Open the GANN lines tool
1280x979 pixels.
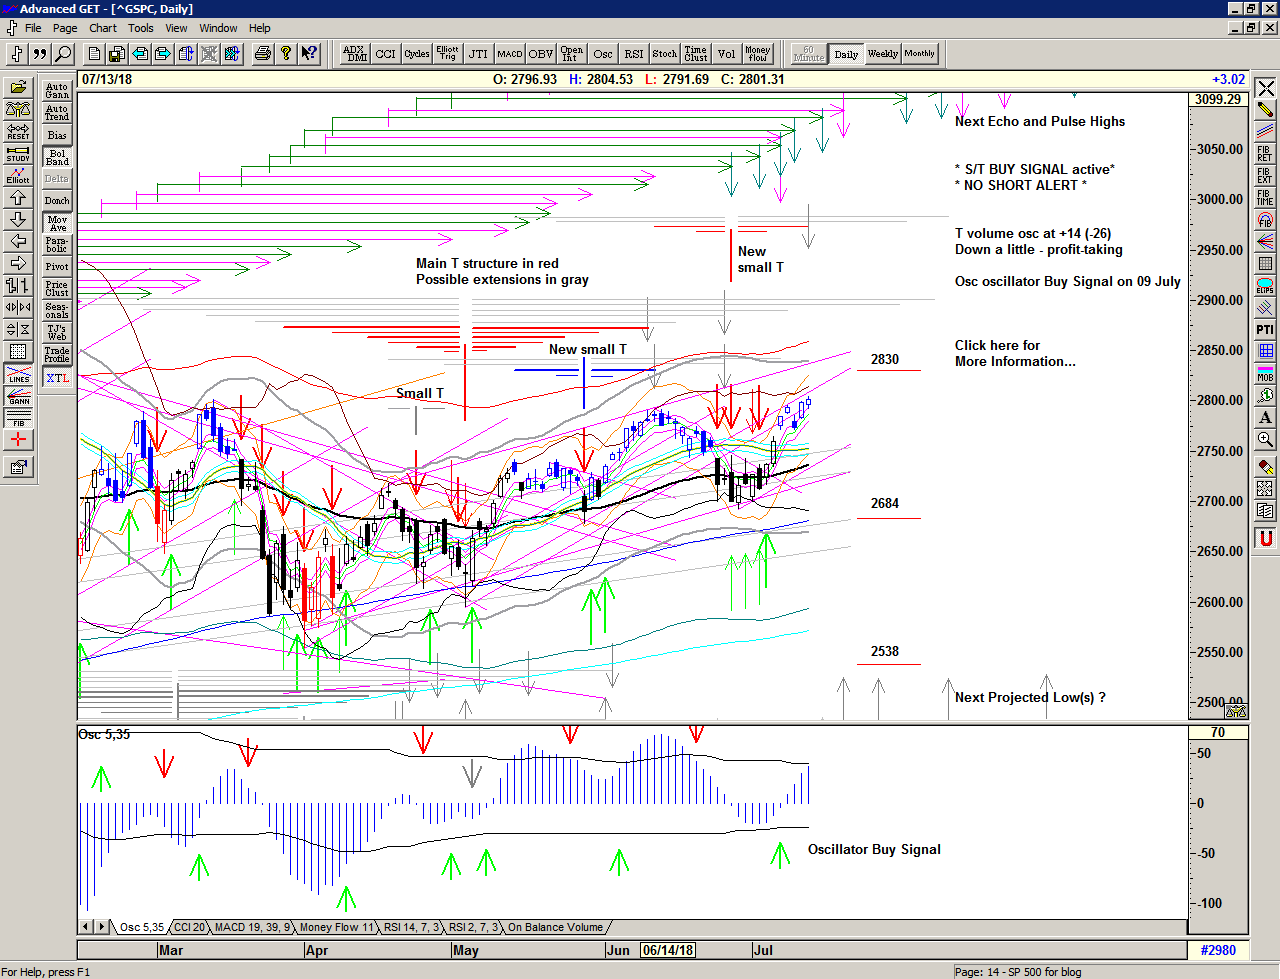(x=18, y=396)
